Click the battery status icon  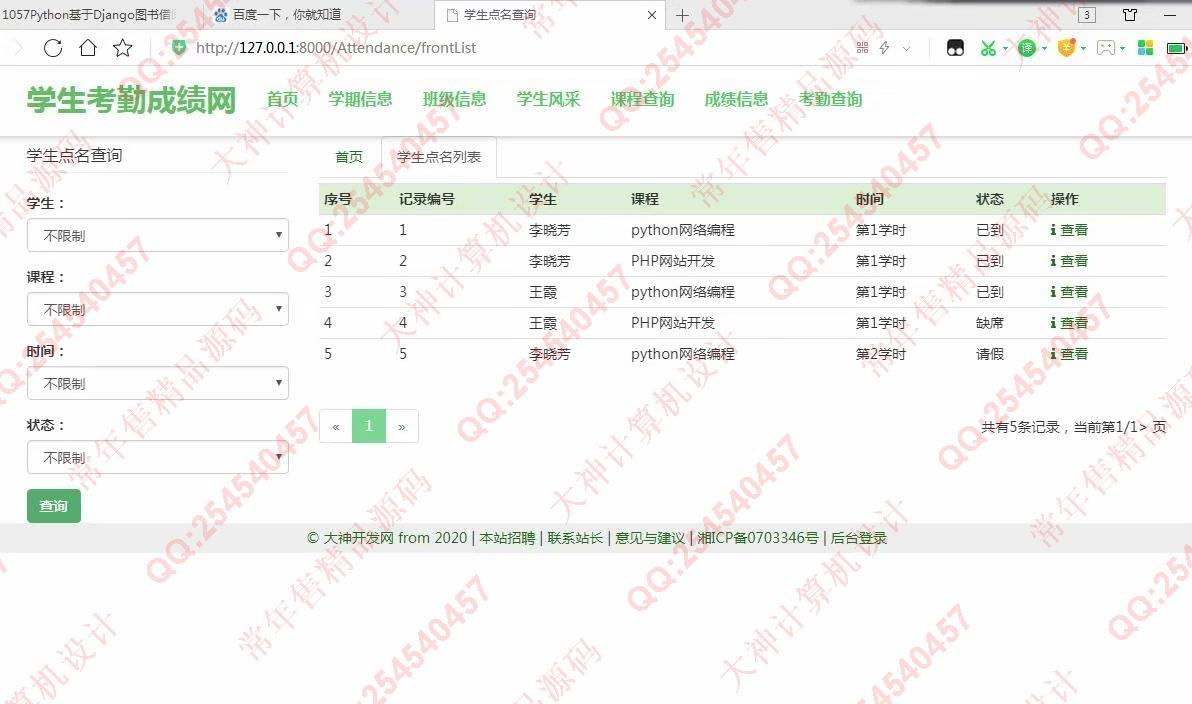pyautogui.click(x=1178, y=48)
